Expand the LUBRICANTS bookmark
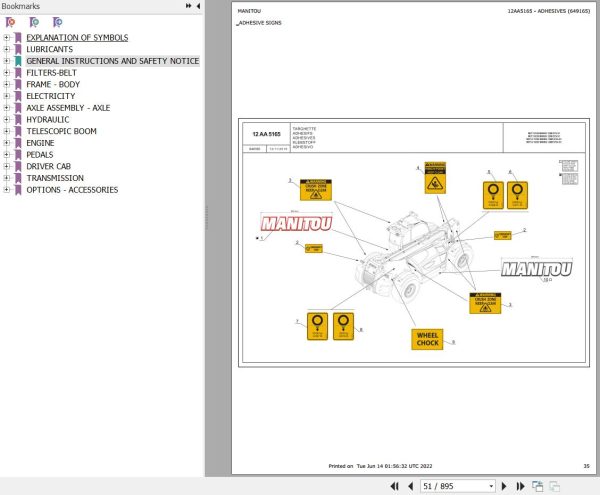 pyautogui.click(x=6, y=49)
